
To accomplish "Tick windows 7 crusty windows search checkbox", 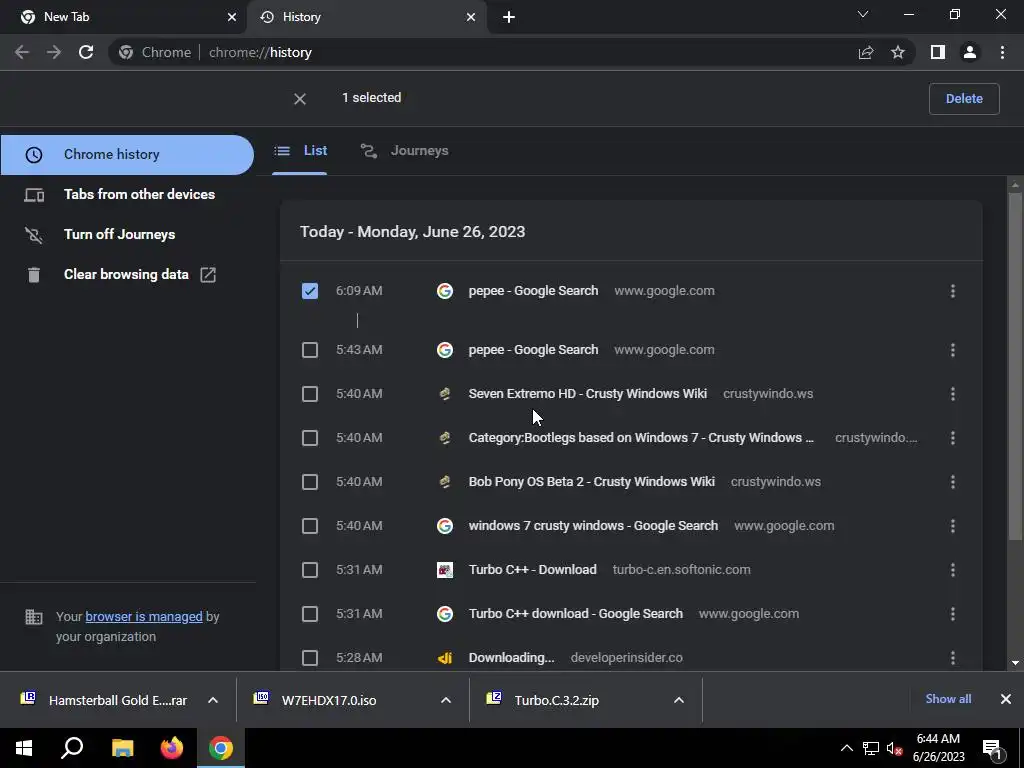I will (x=310, y=526).
